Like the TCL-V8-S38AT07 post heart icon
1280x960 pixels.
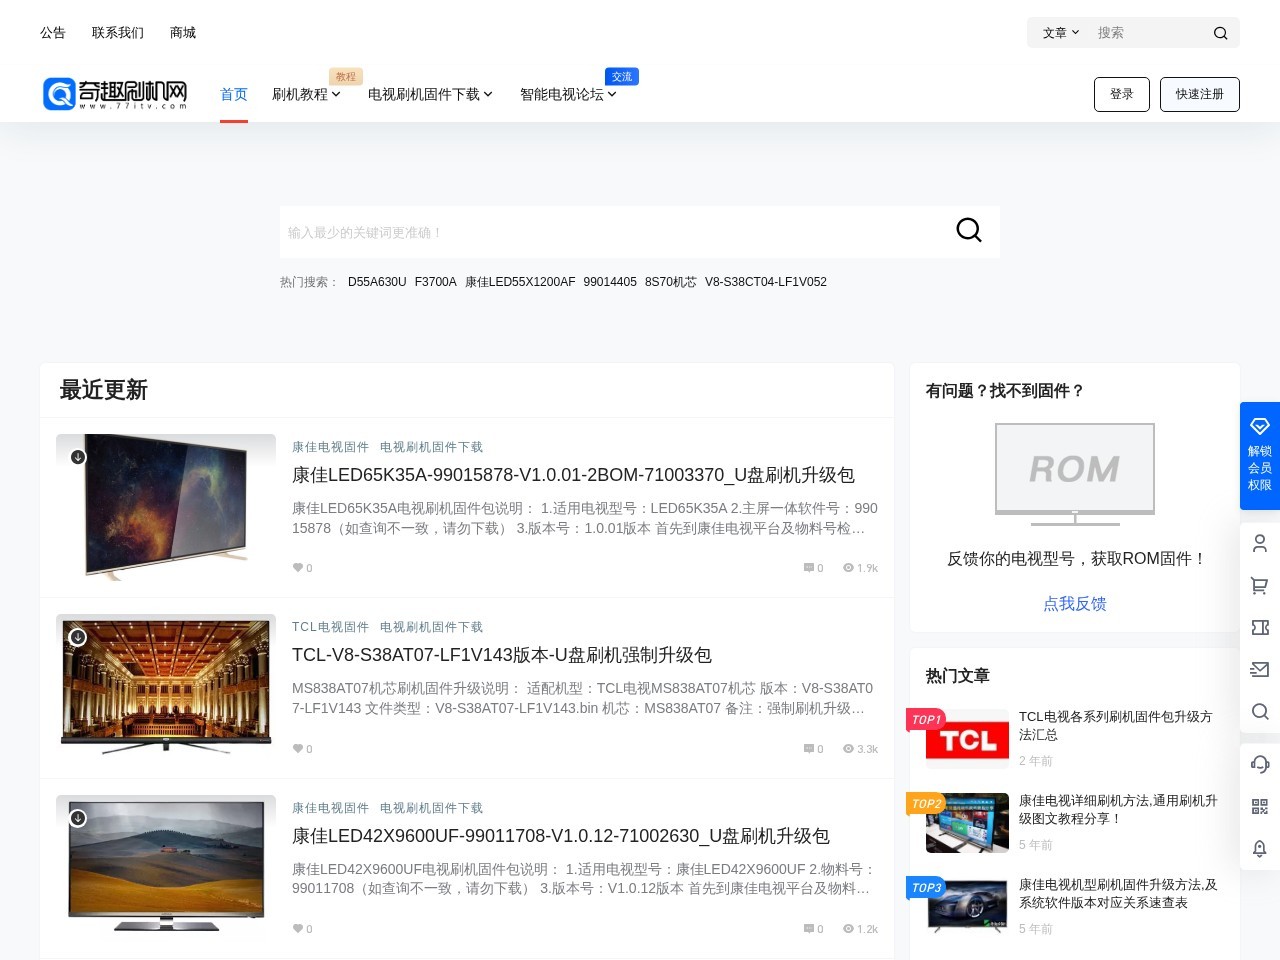point(297,749)
